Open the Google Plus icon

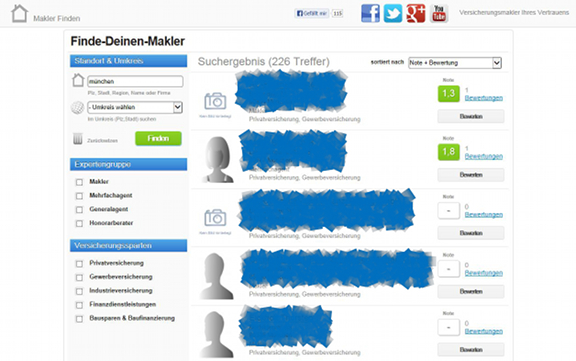pos(415,13)
